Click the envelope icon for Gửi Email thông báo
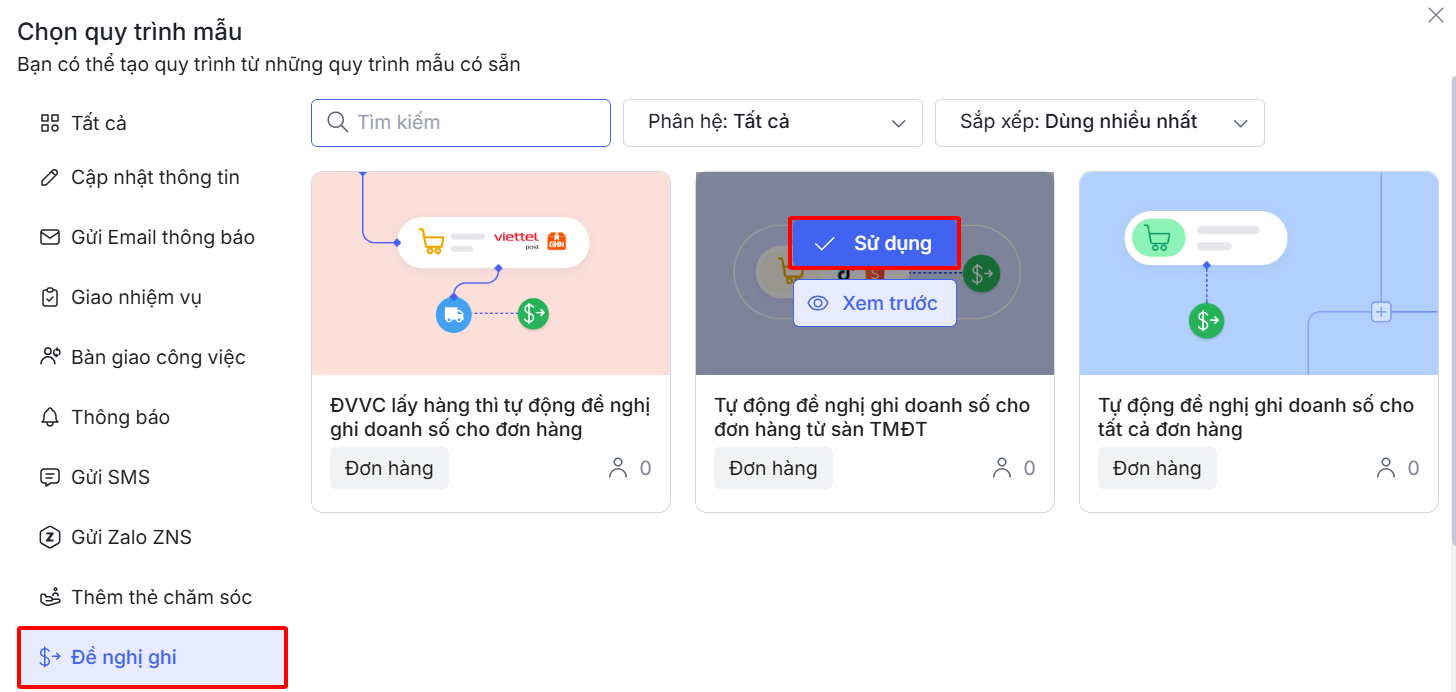Screen dimensions: 1456x692 (x=49, y=238)
